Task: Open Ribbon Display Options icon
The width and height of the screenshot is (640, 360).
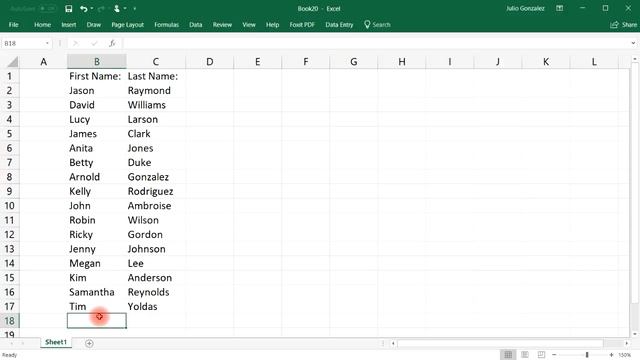Action: point(560,9)
